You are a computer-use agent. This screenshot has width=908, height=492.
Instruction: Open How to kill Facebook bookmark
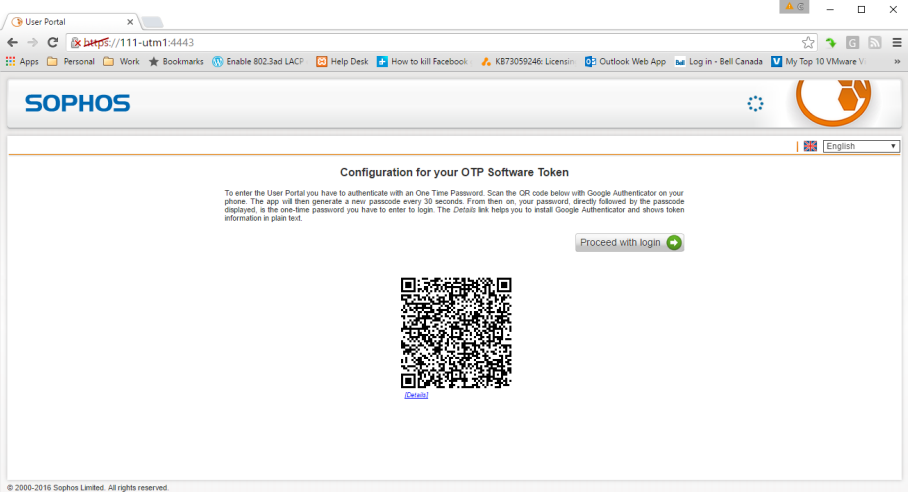[423, 61]
